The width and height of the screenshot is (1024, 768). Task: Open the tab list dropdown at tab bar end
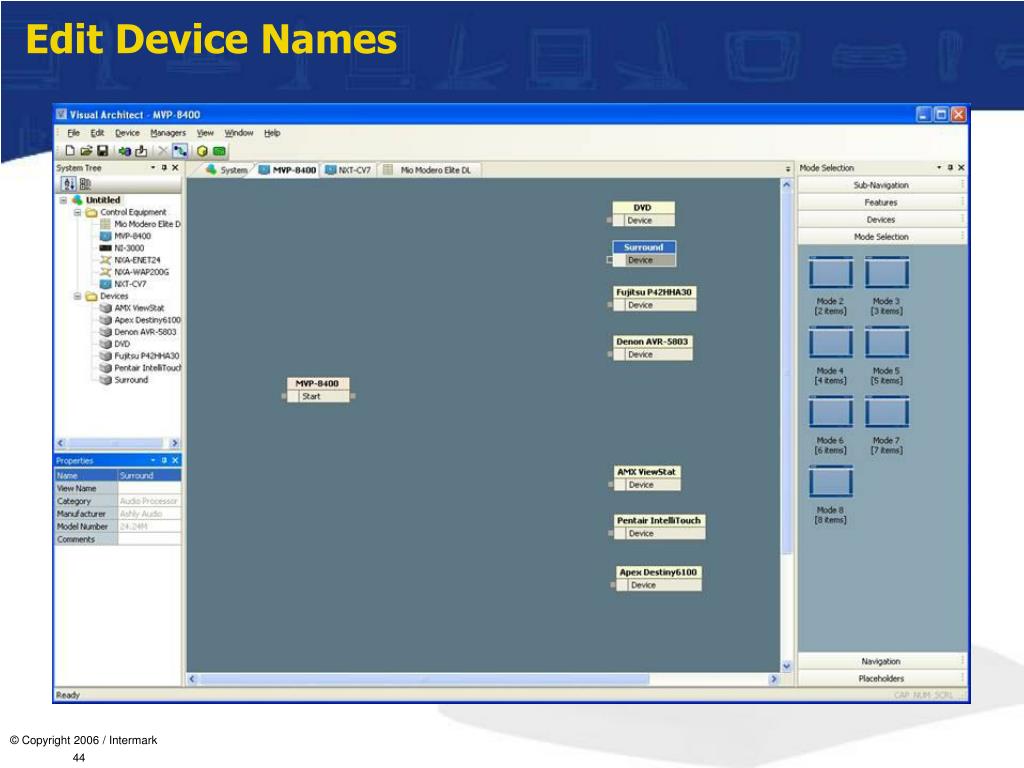[x=788, y=170]
